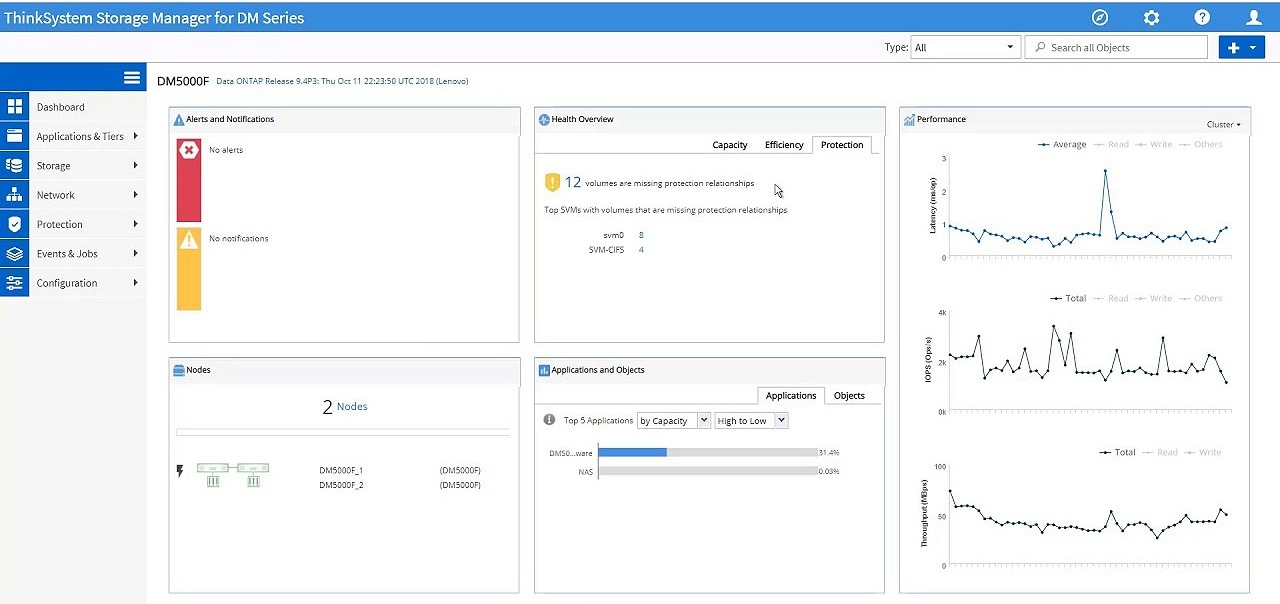Open the Type All dropdown
1280x604 pixels.
964,47
